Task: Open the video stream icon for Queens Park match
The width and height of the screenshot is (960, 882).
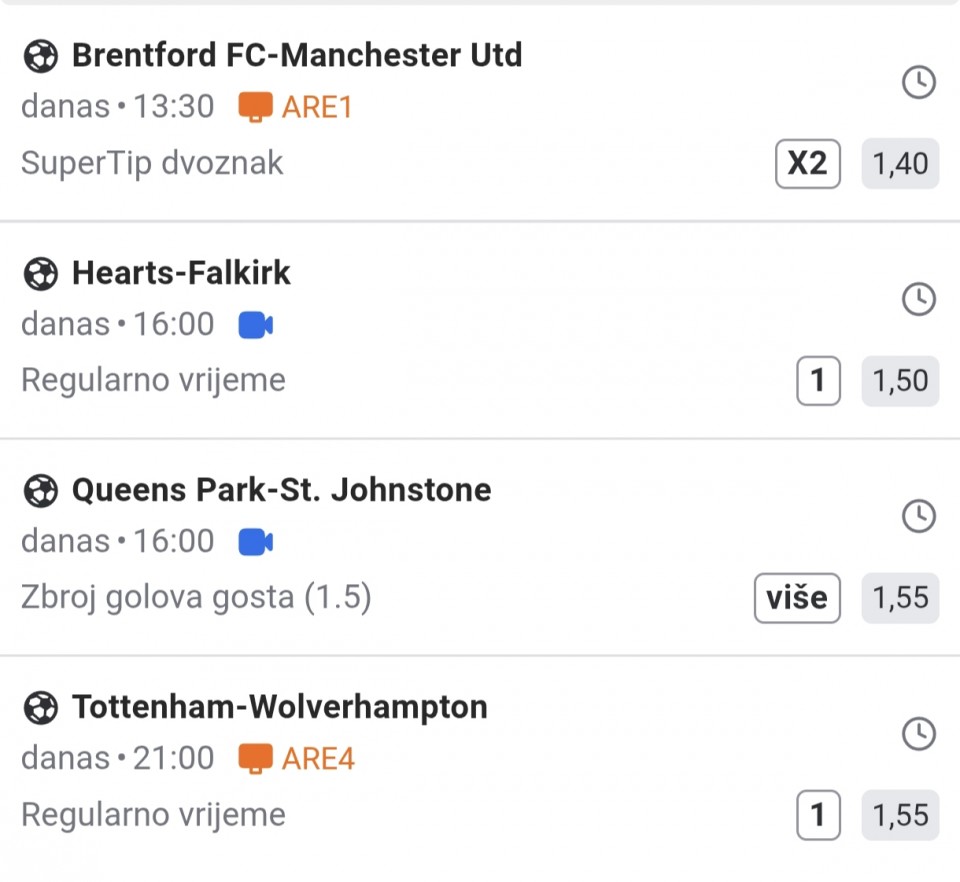Action: tap(256, 542)
